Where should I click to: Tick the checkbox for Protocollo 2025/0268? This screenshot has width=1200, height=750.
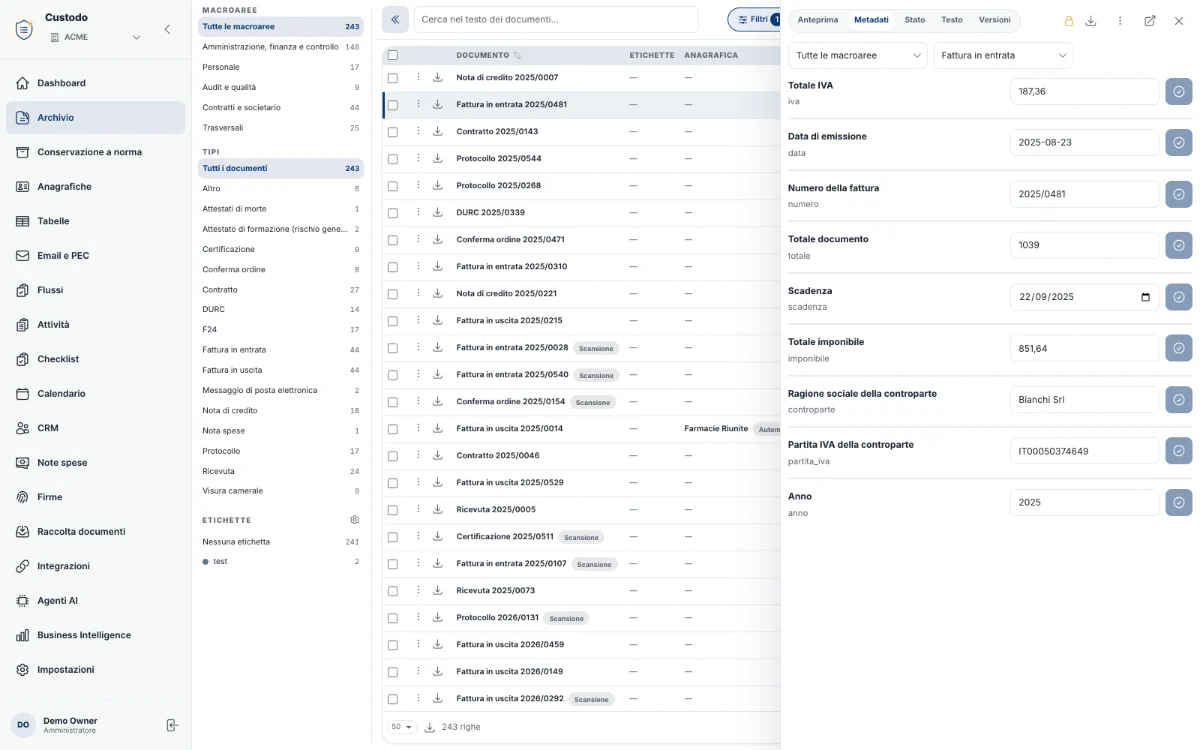click(393, 186)
